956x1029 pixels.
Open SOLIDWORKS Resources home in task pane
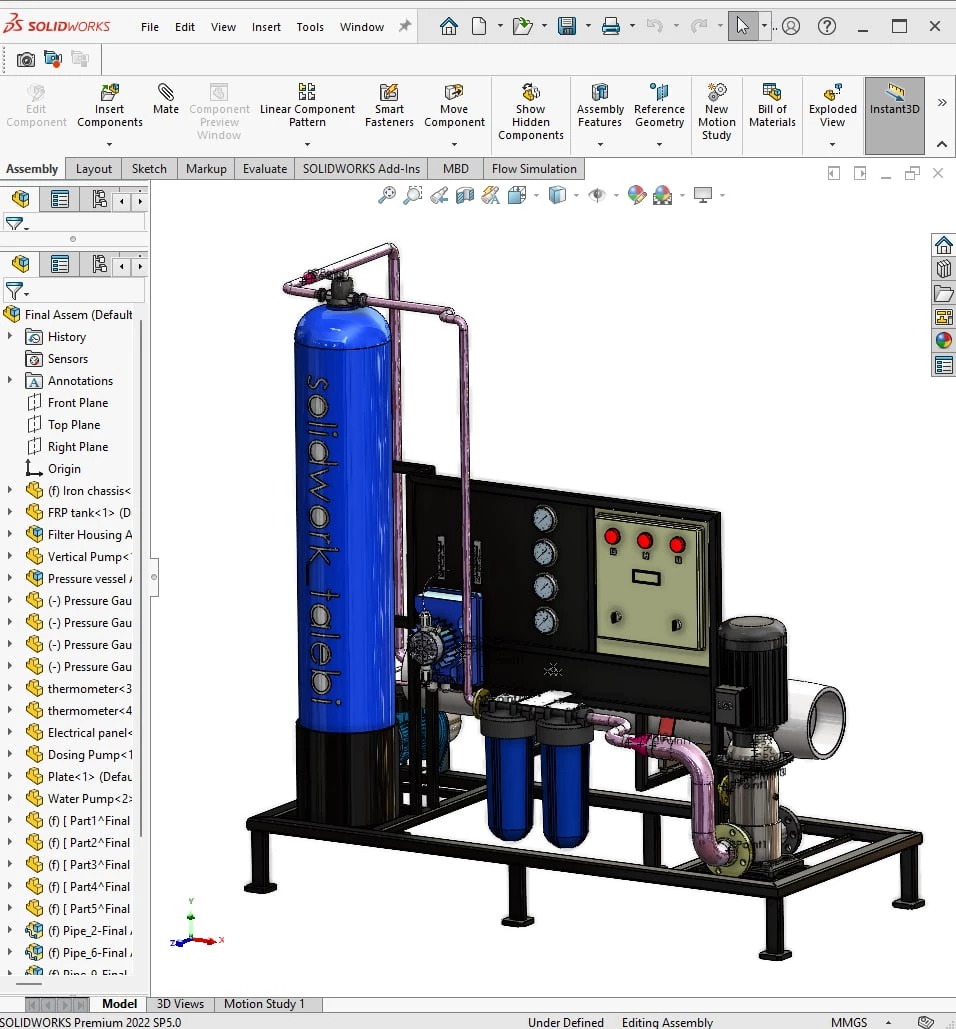click(x=944, y=245)
